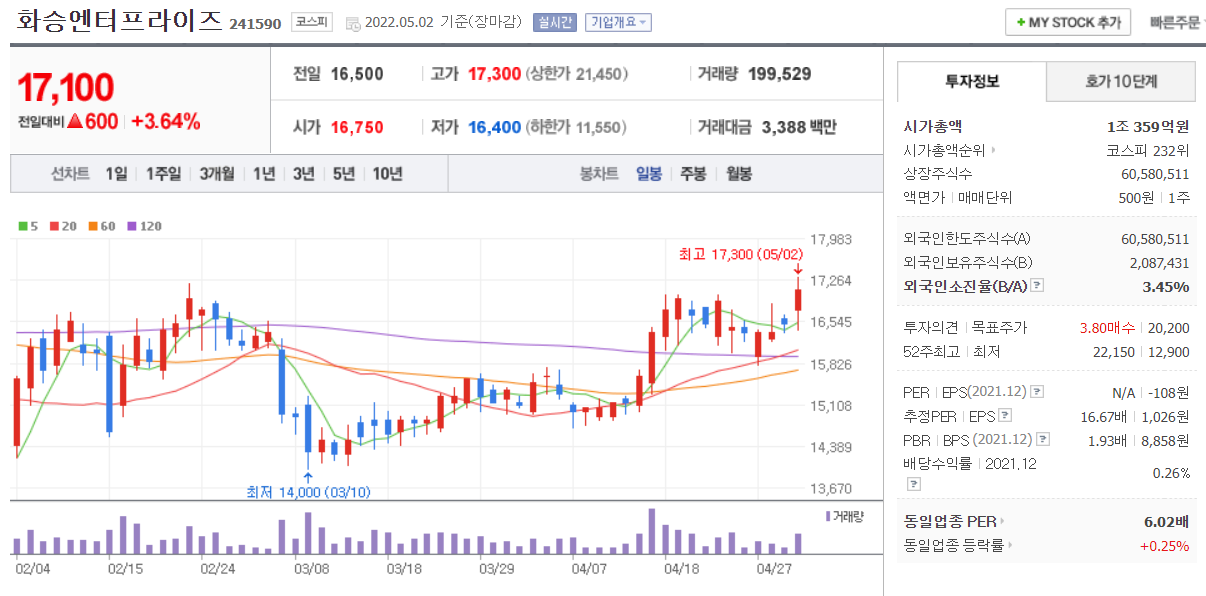Click the orange 60-day moving average legend marker
The width and height of the screenshot is (1206, 596).
tap(92, 226)
